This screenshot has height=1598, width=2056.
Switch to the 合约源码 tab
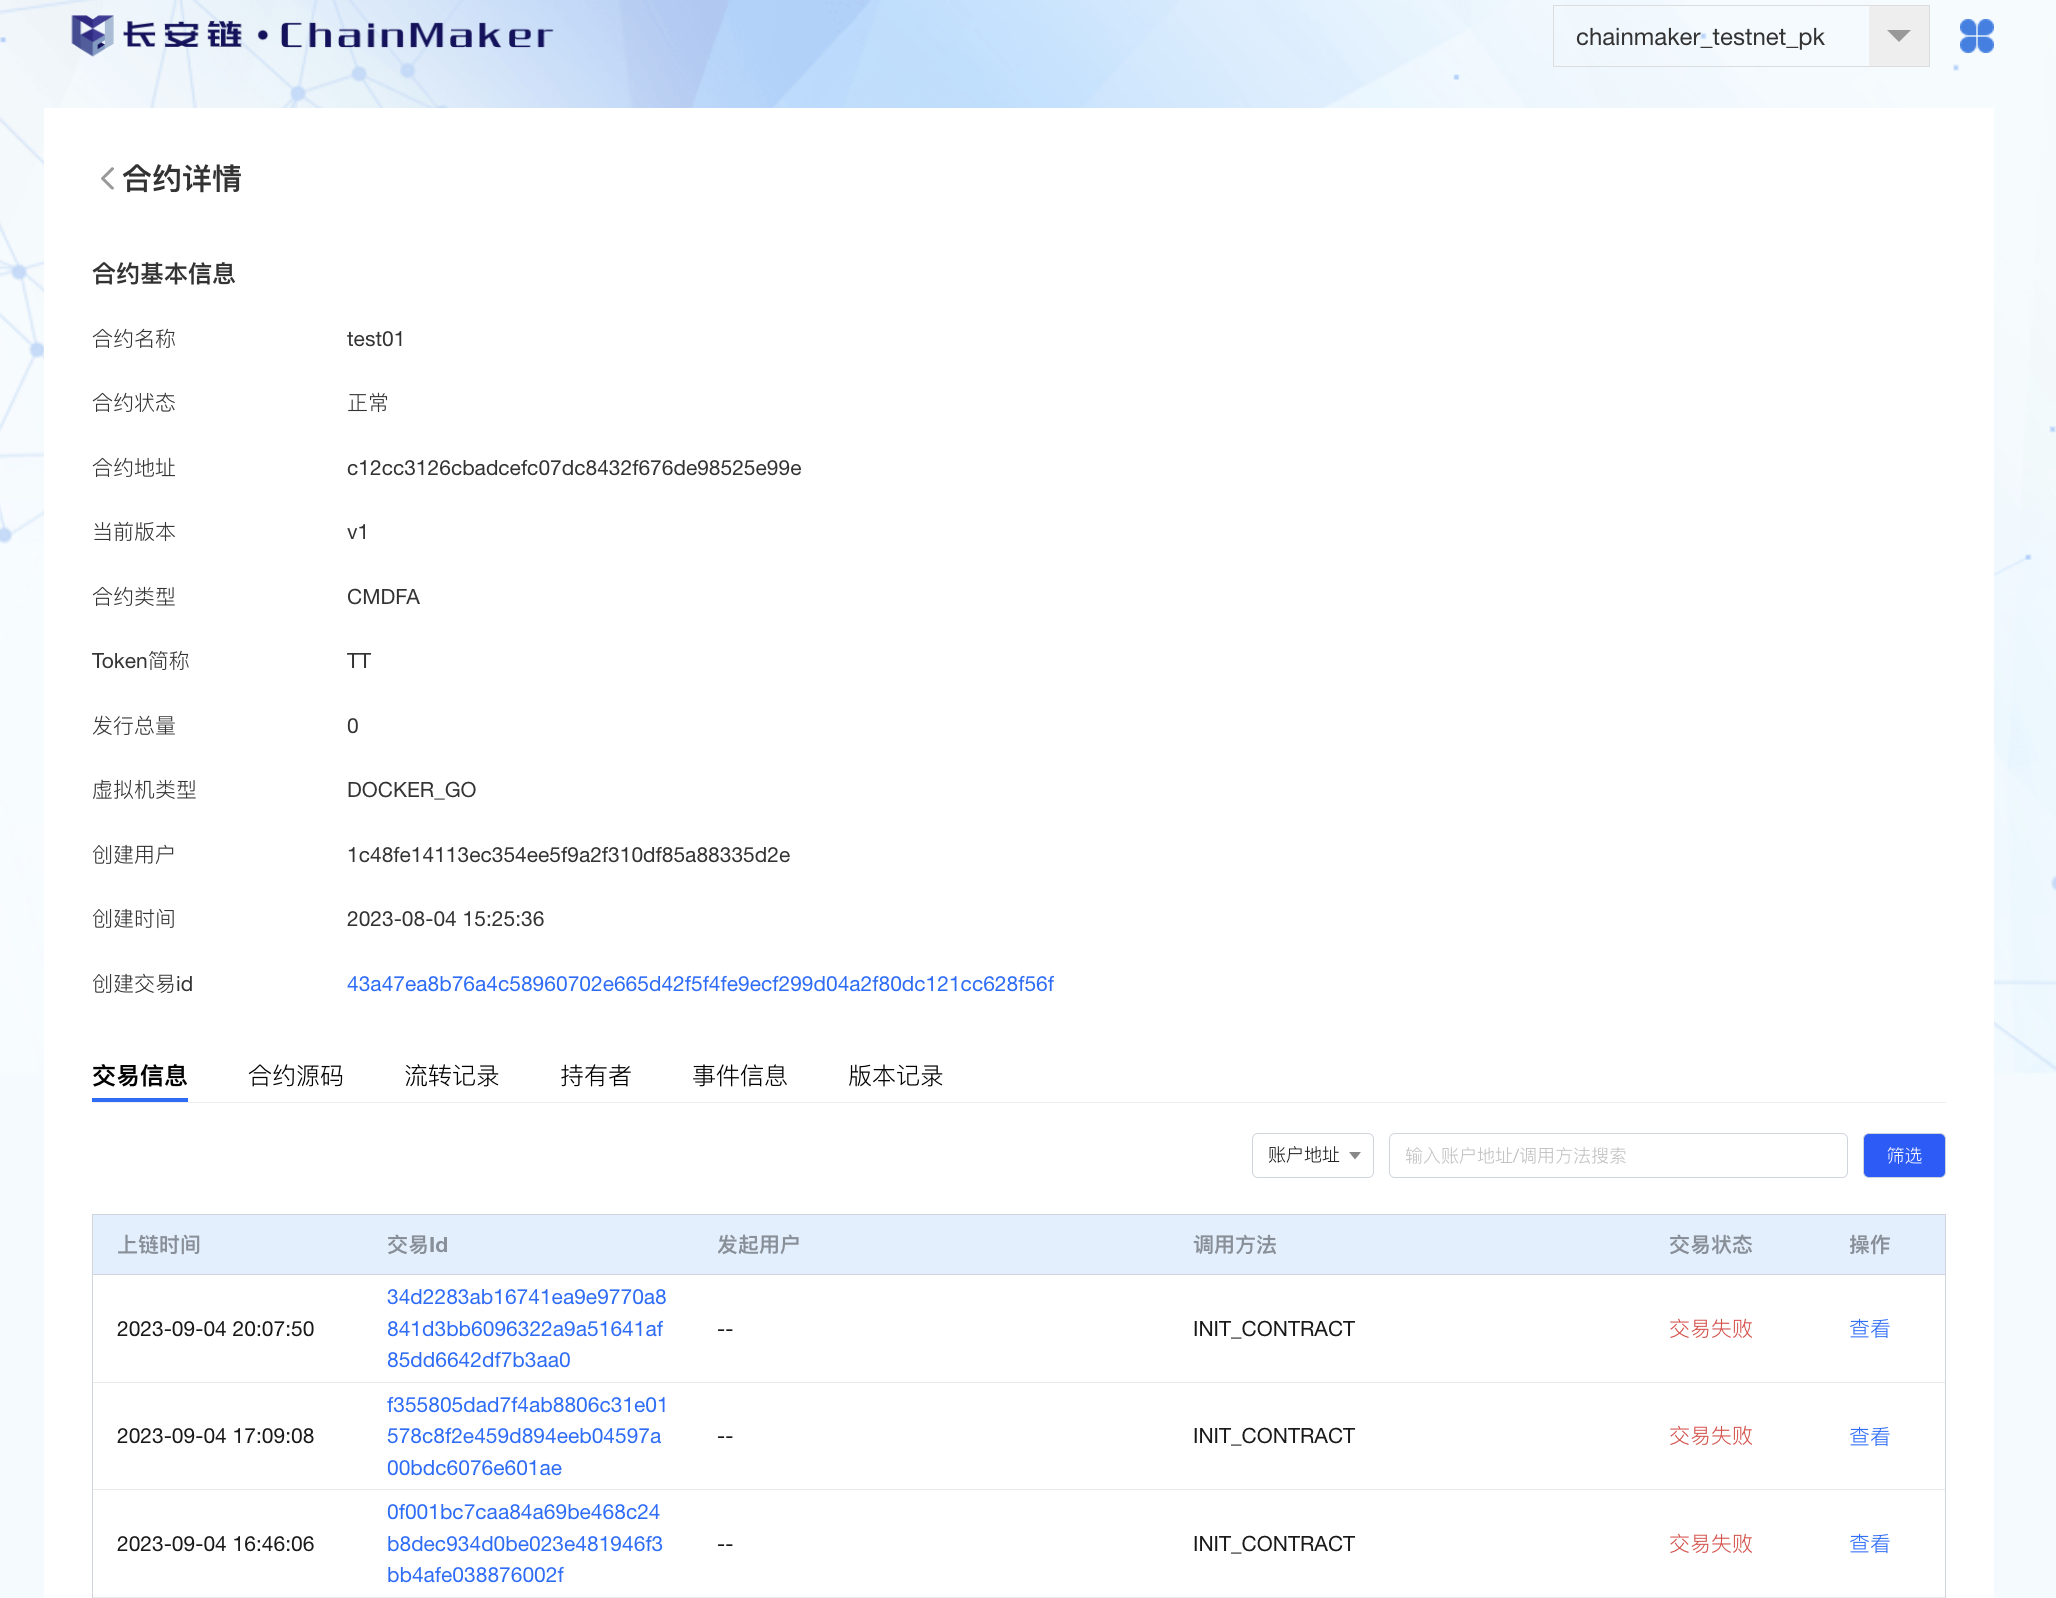point(295,1076)
